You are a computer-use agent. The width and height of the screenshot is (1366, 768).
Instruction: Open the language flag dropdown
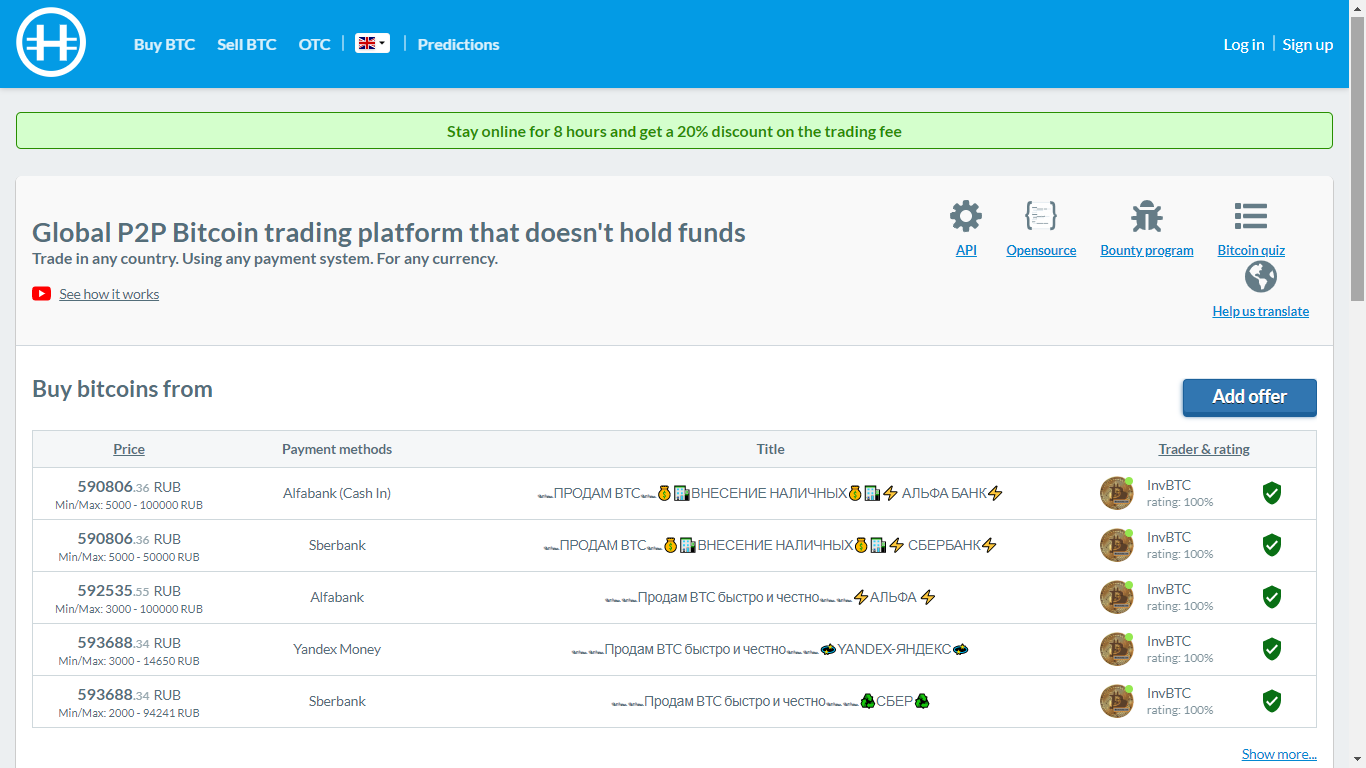pyautogui.click(x=372, y=43)
